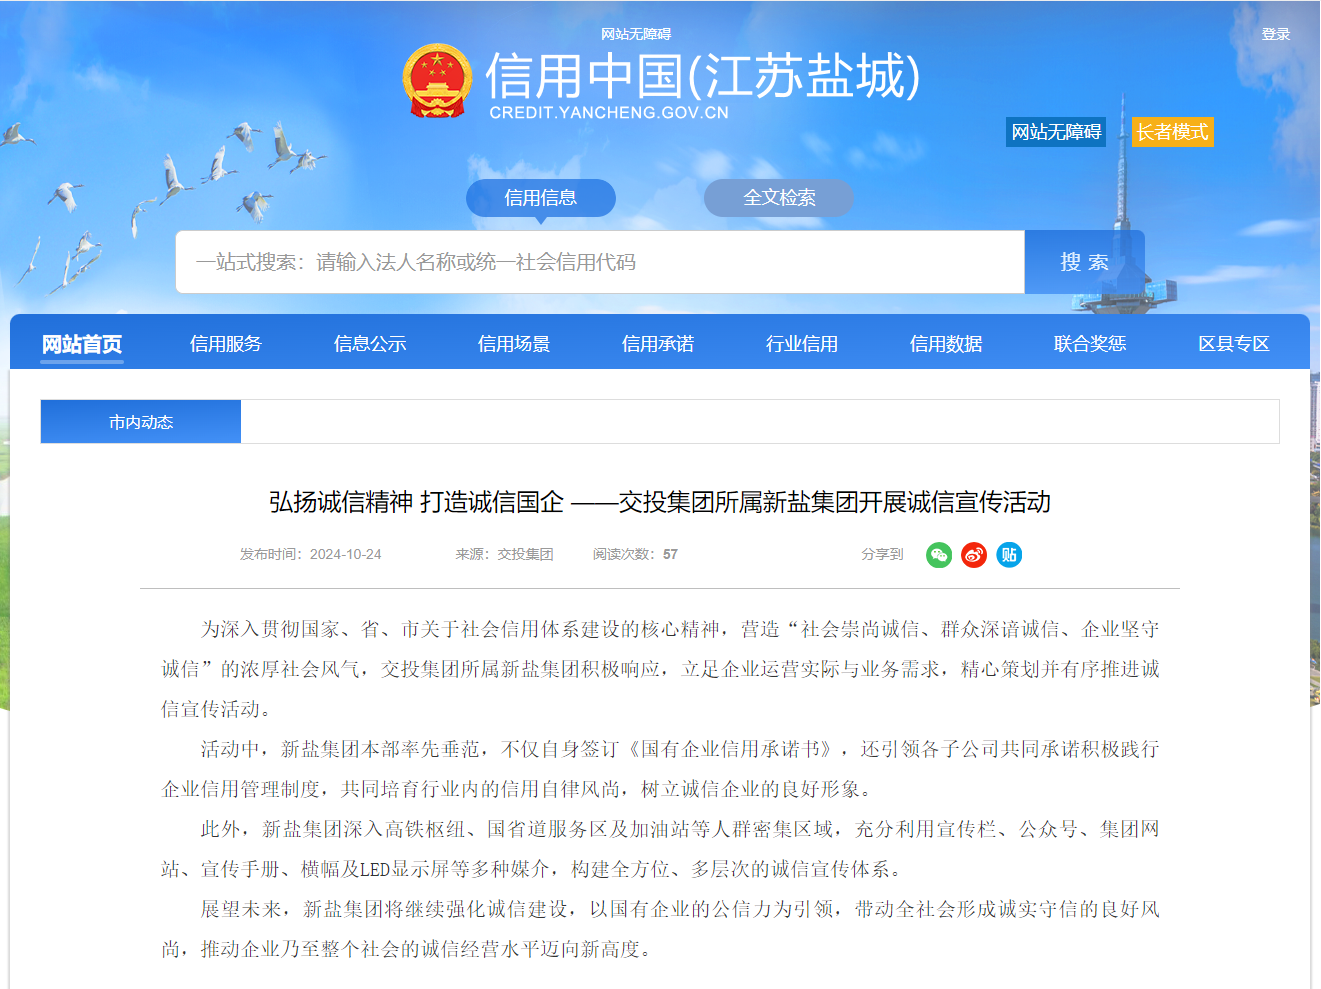
Task: Open 联合奖惩 navigation item
Action: [x=1090, y=344]
